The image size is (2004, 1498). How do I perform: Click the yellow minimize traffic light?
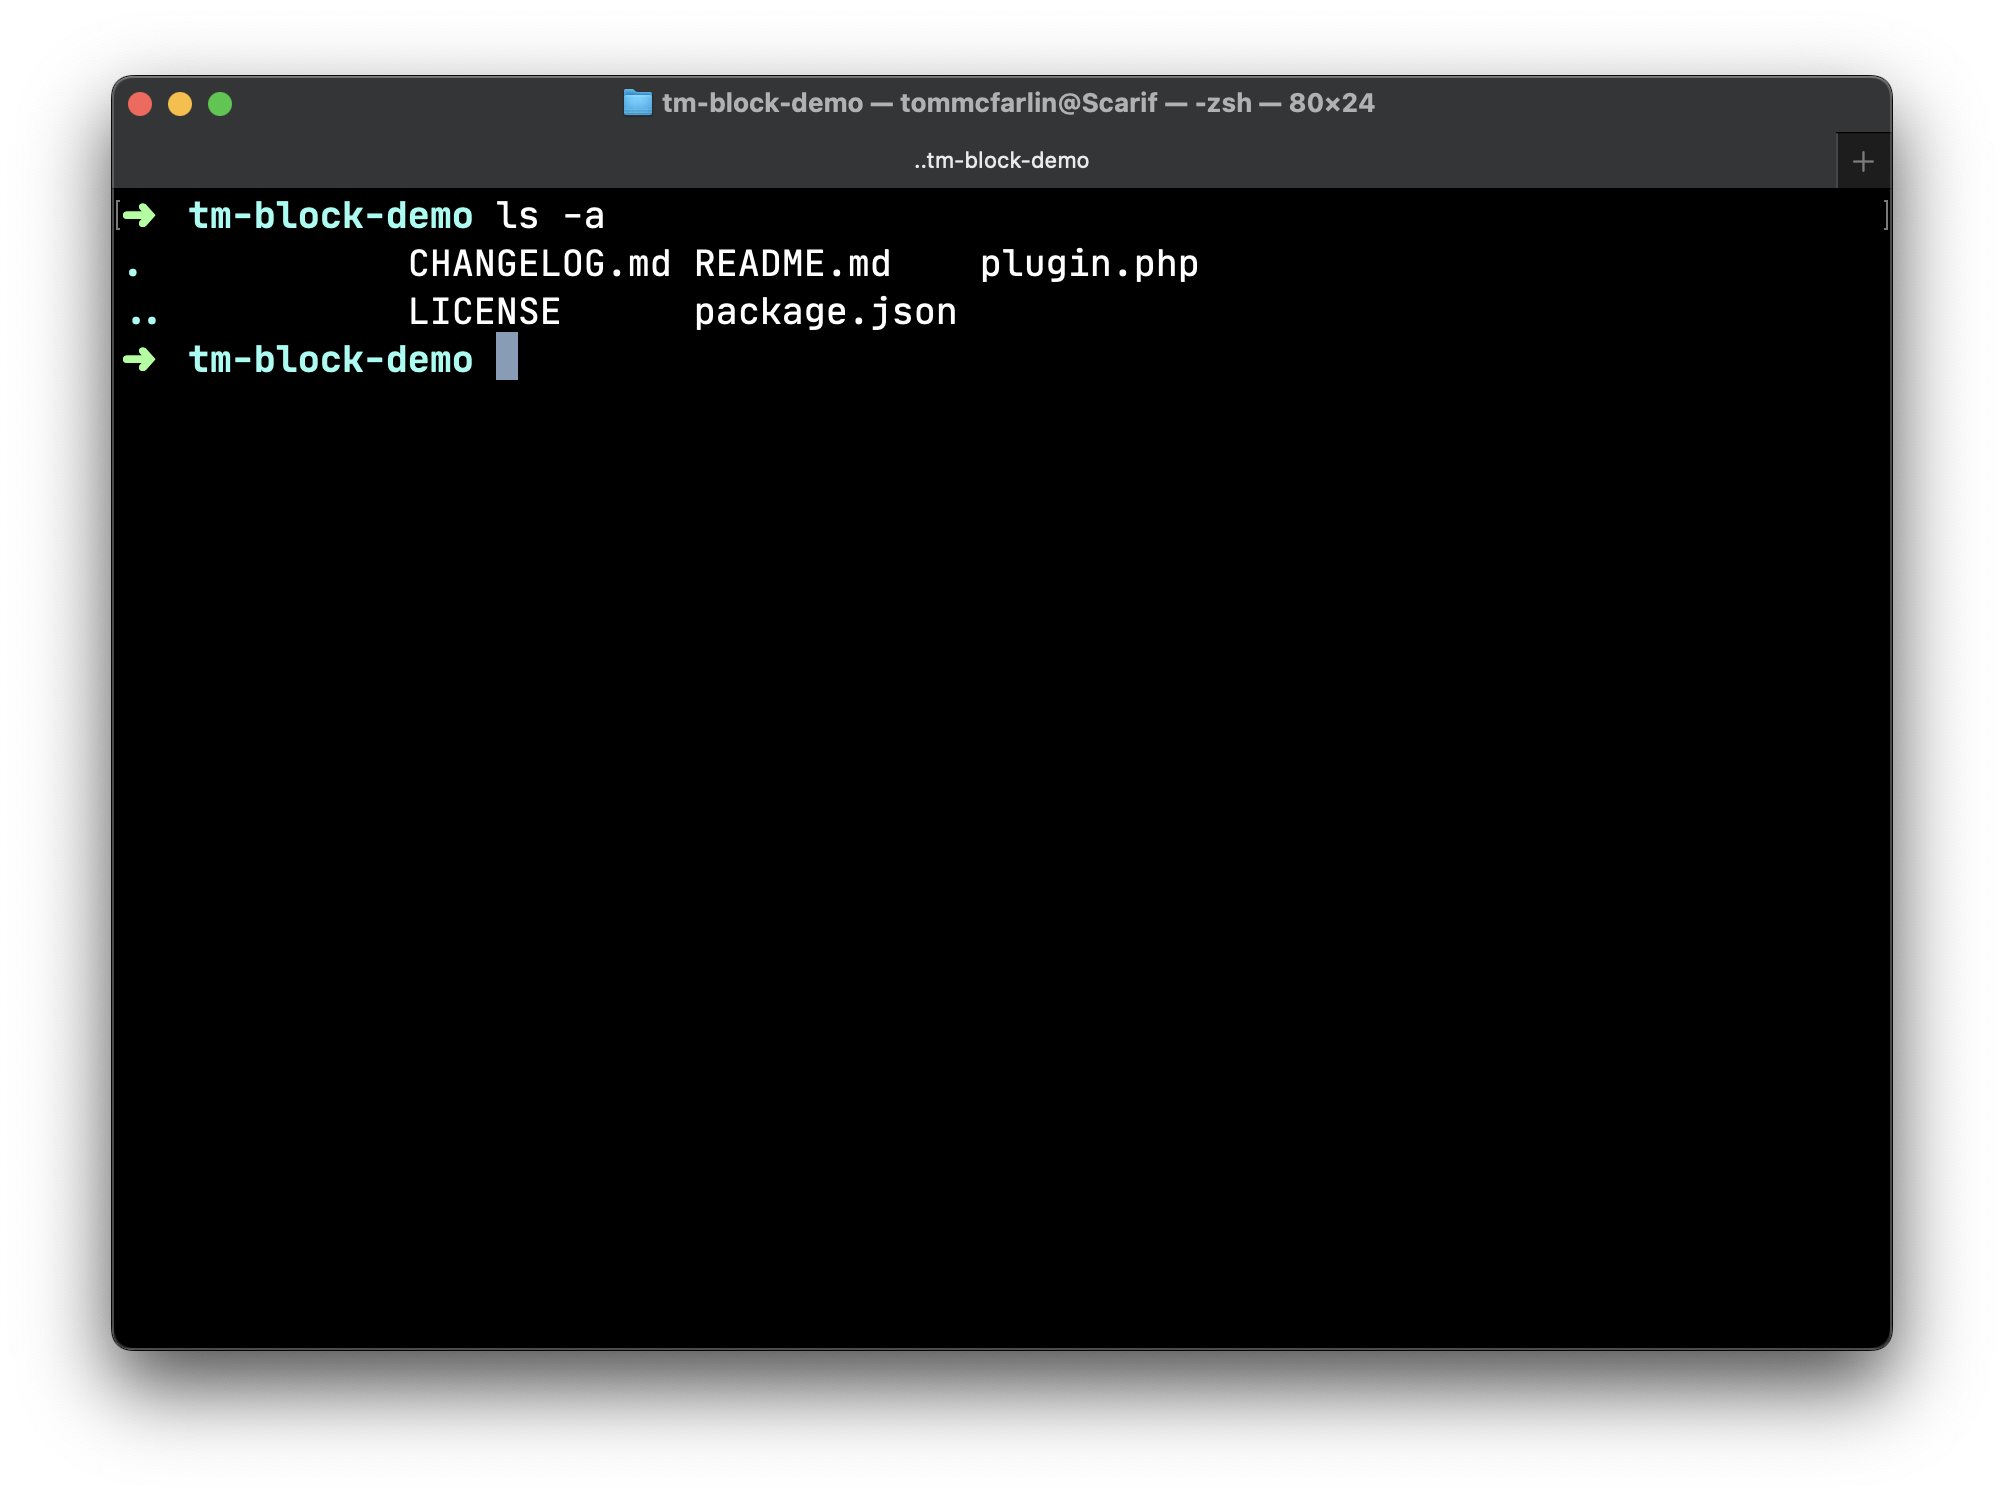click(x=181, y=103)
